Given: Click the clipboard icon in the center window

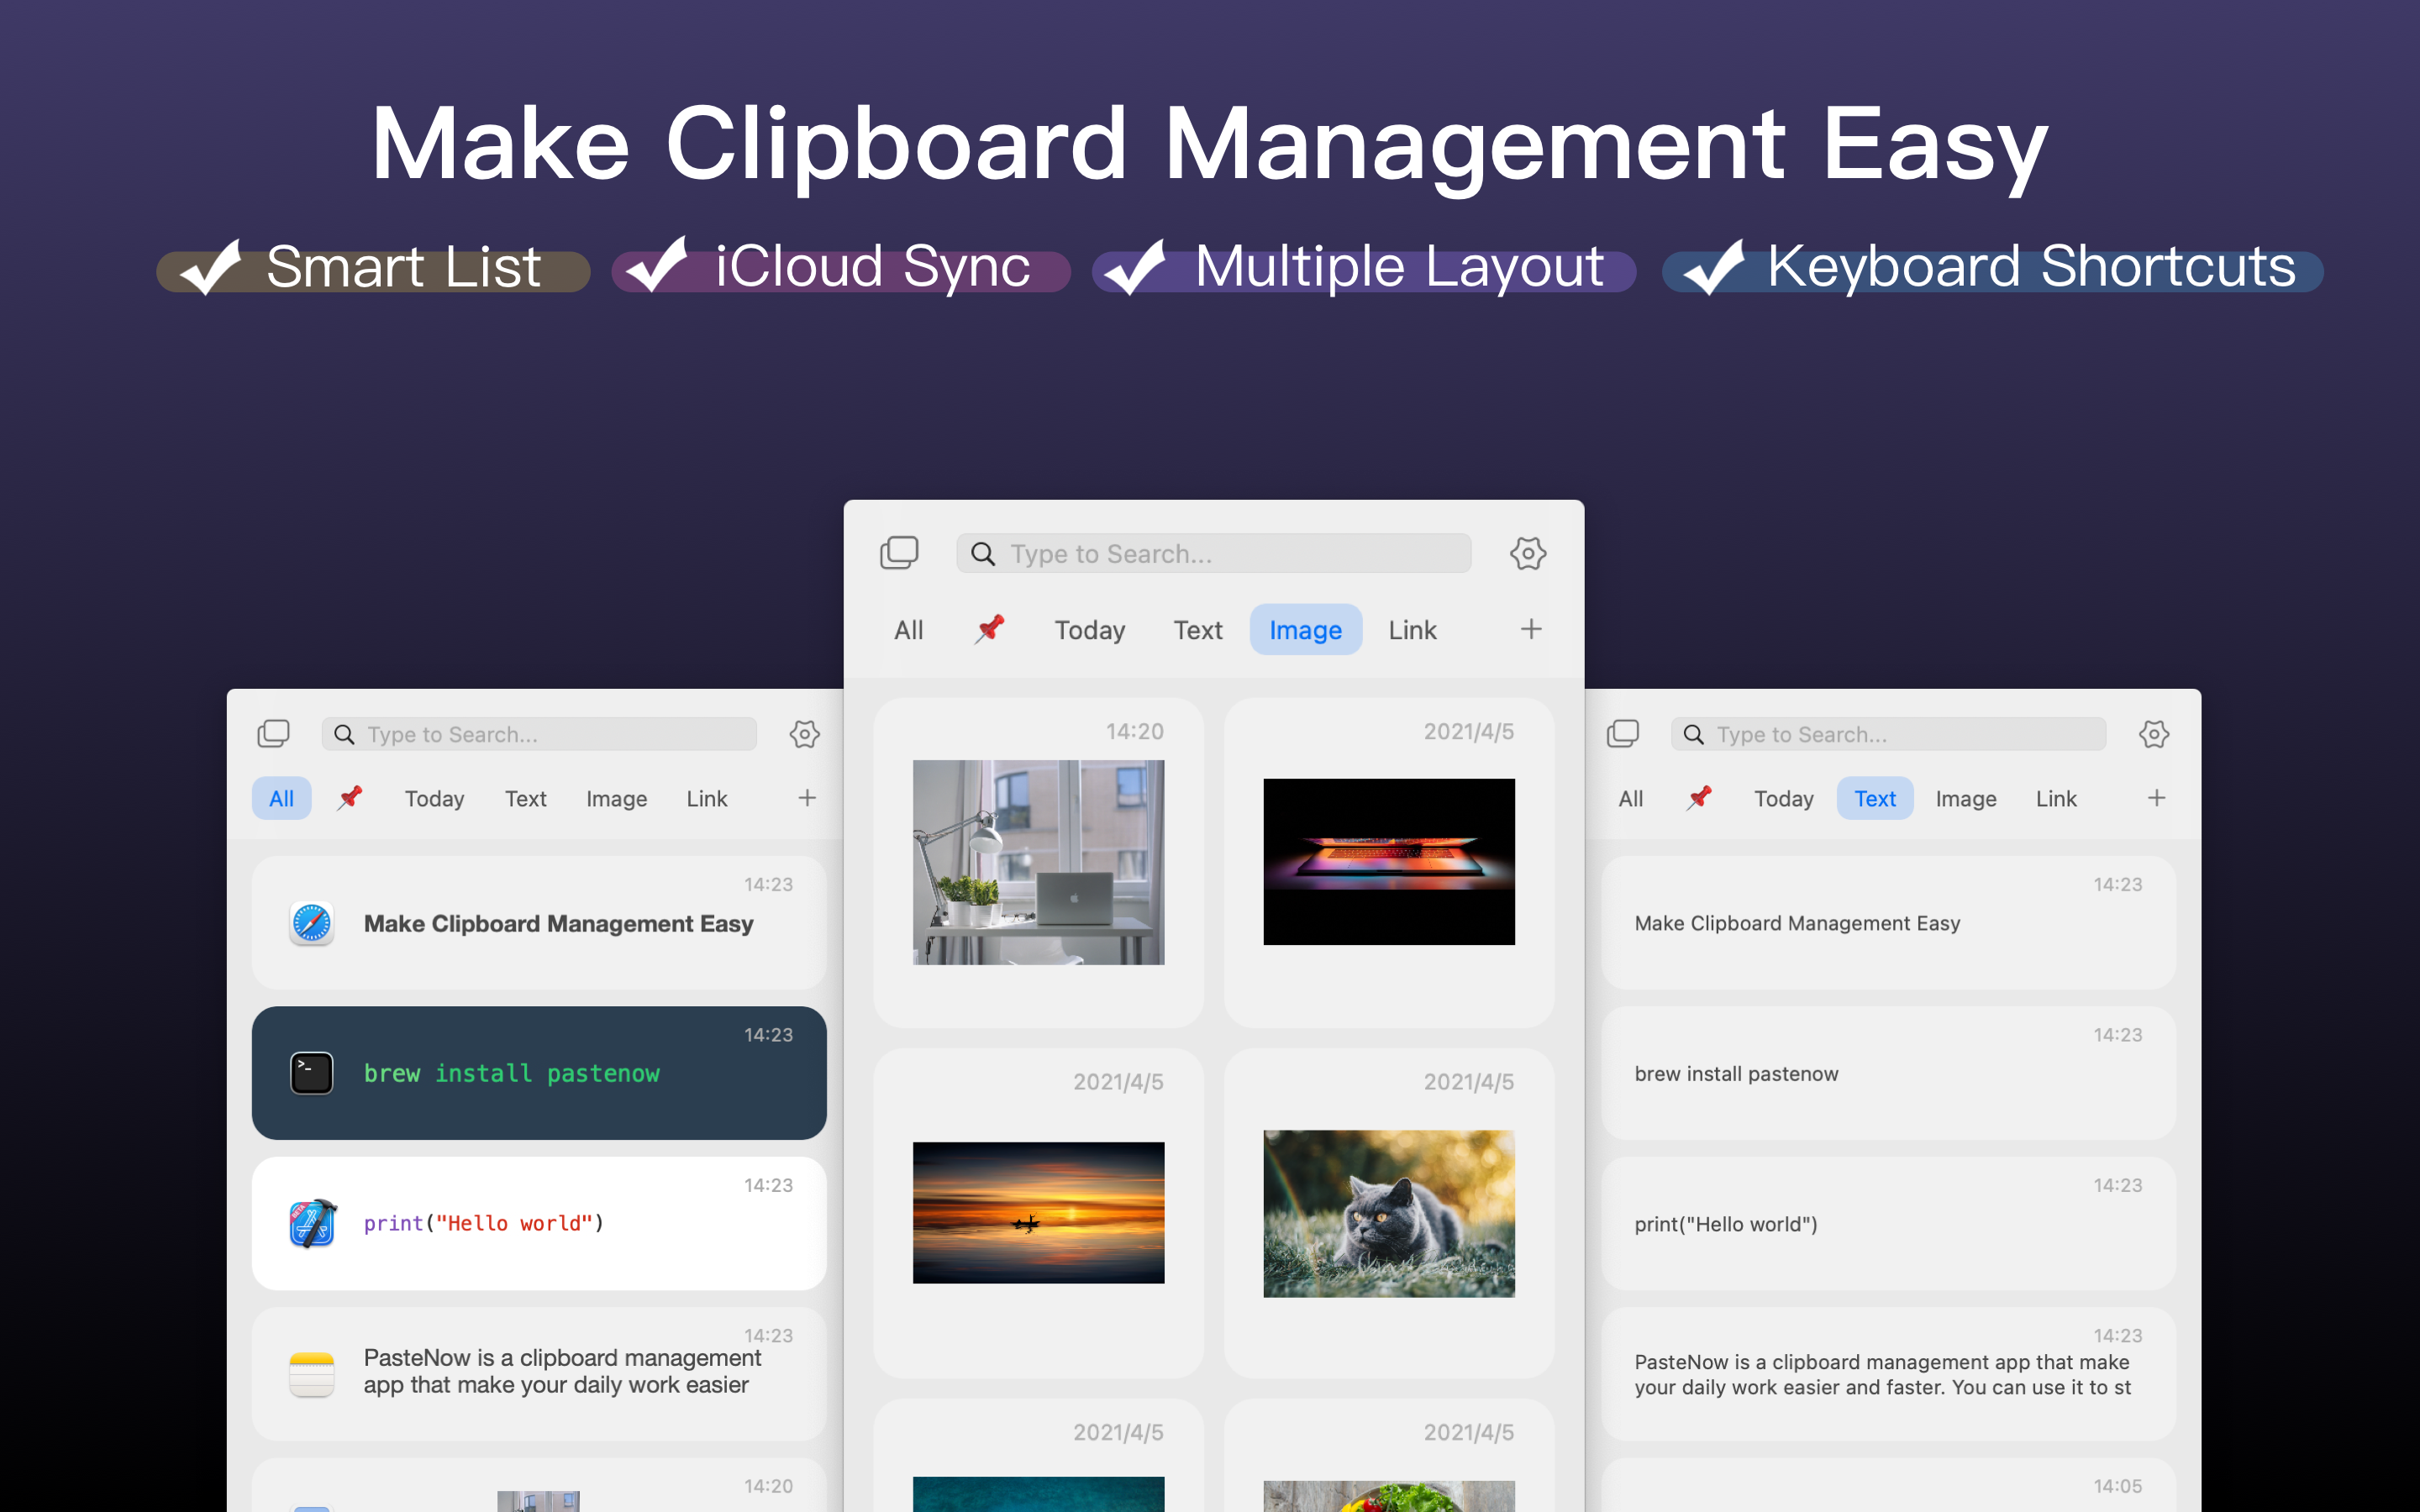Looking at the screenshot, I should (899, 551).
